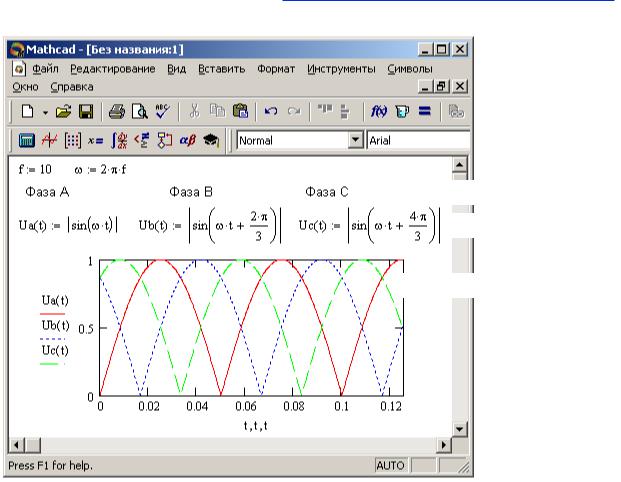Click the document icon in menu bar
The image size is (621, 482).
click(x=19, y=69)
